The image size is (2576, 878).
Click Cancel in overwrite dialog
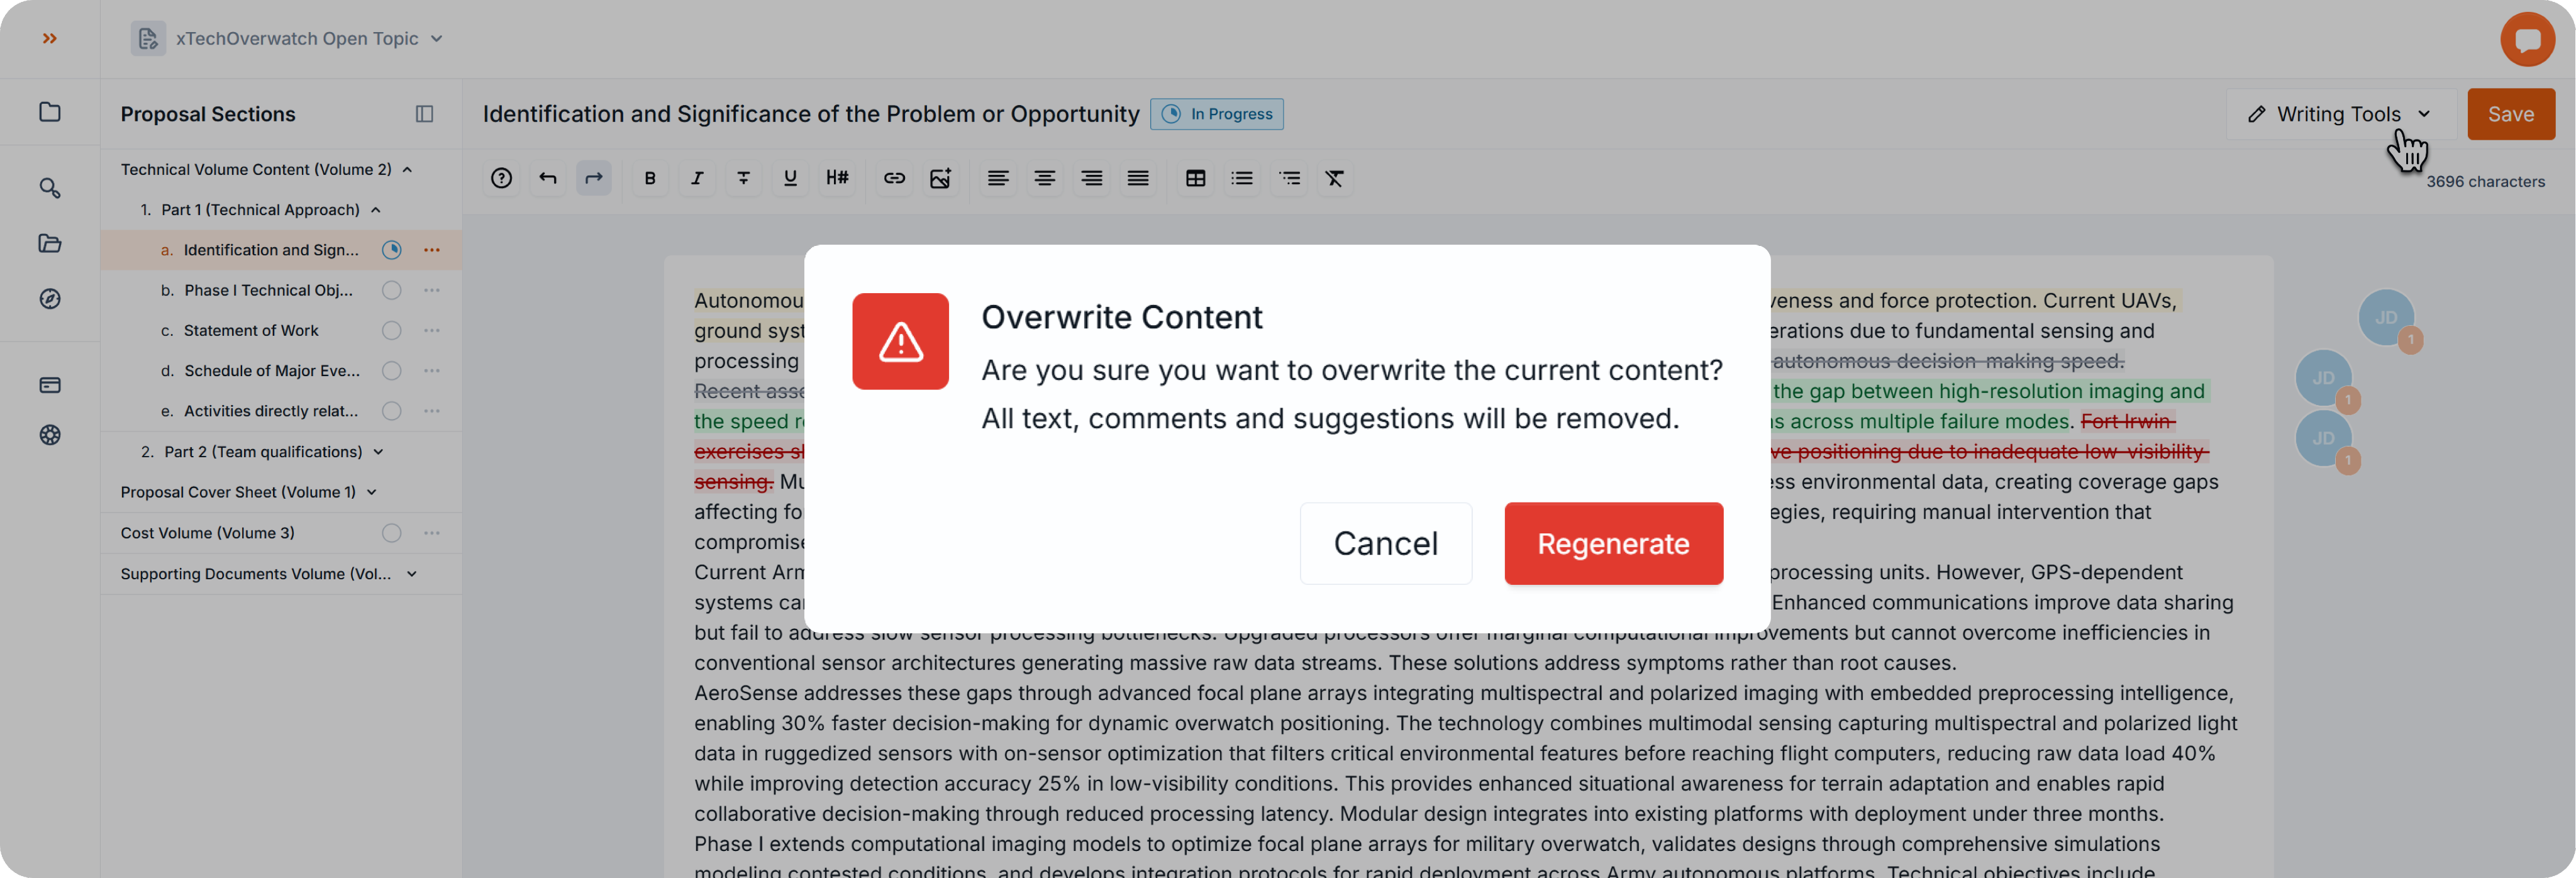click(x=1385, y=543)
